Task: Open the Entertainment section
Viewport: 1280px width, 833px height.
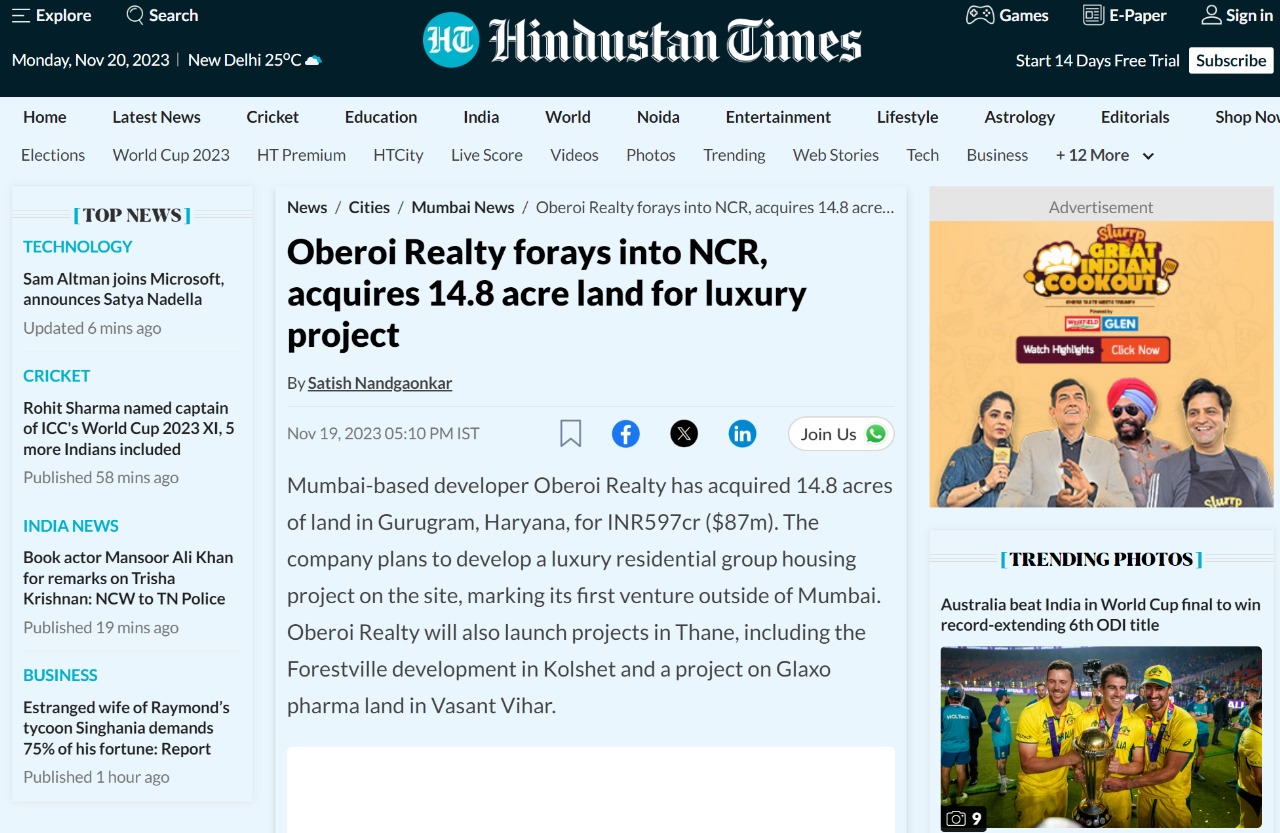Action: click(778, 117)
